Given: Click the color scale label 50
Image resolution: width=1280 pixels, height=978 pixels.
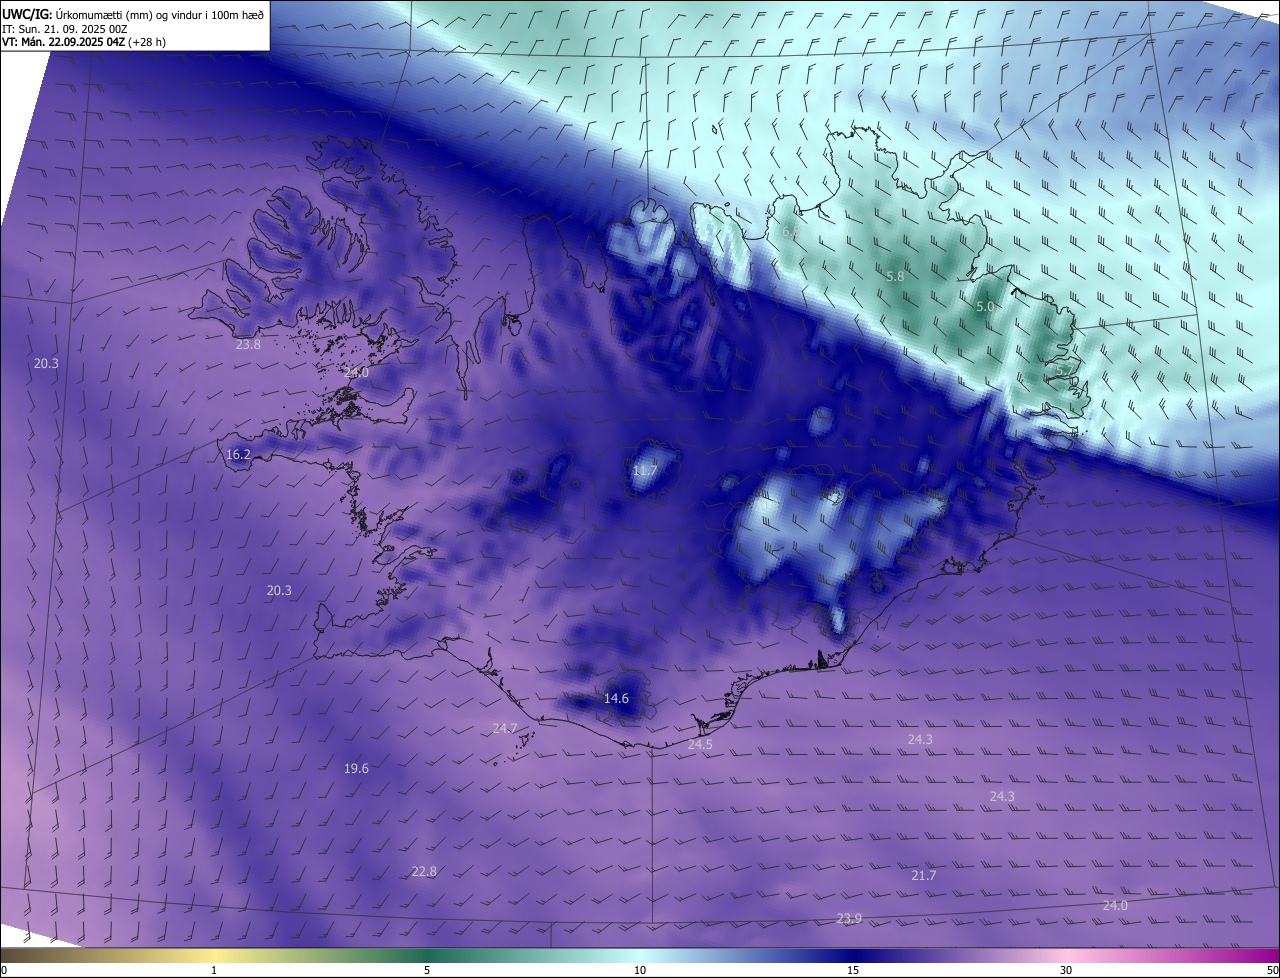Looking at the screenshot, I should tap(1272, 970).
